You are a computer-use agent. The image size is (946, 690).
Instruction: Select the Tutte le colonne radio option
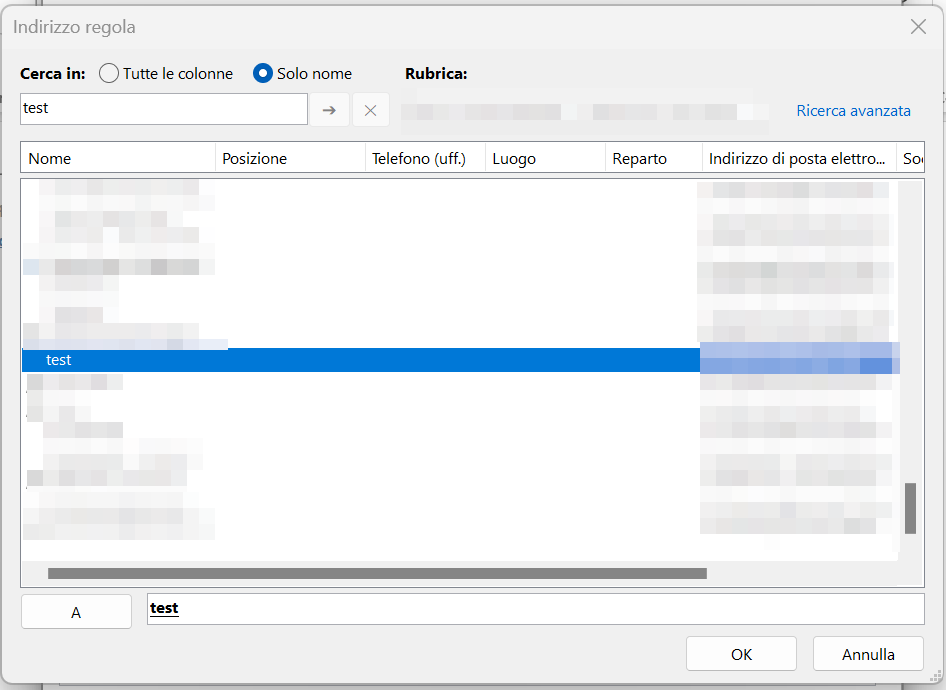pyautogui.click(x=109, y=73)
